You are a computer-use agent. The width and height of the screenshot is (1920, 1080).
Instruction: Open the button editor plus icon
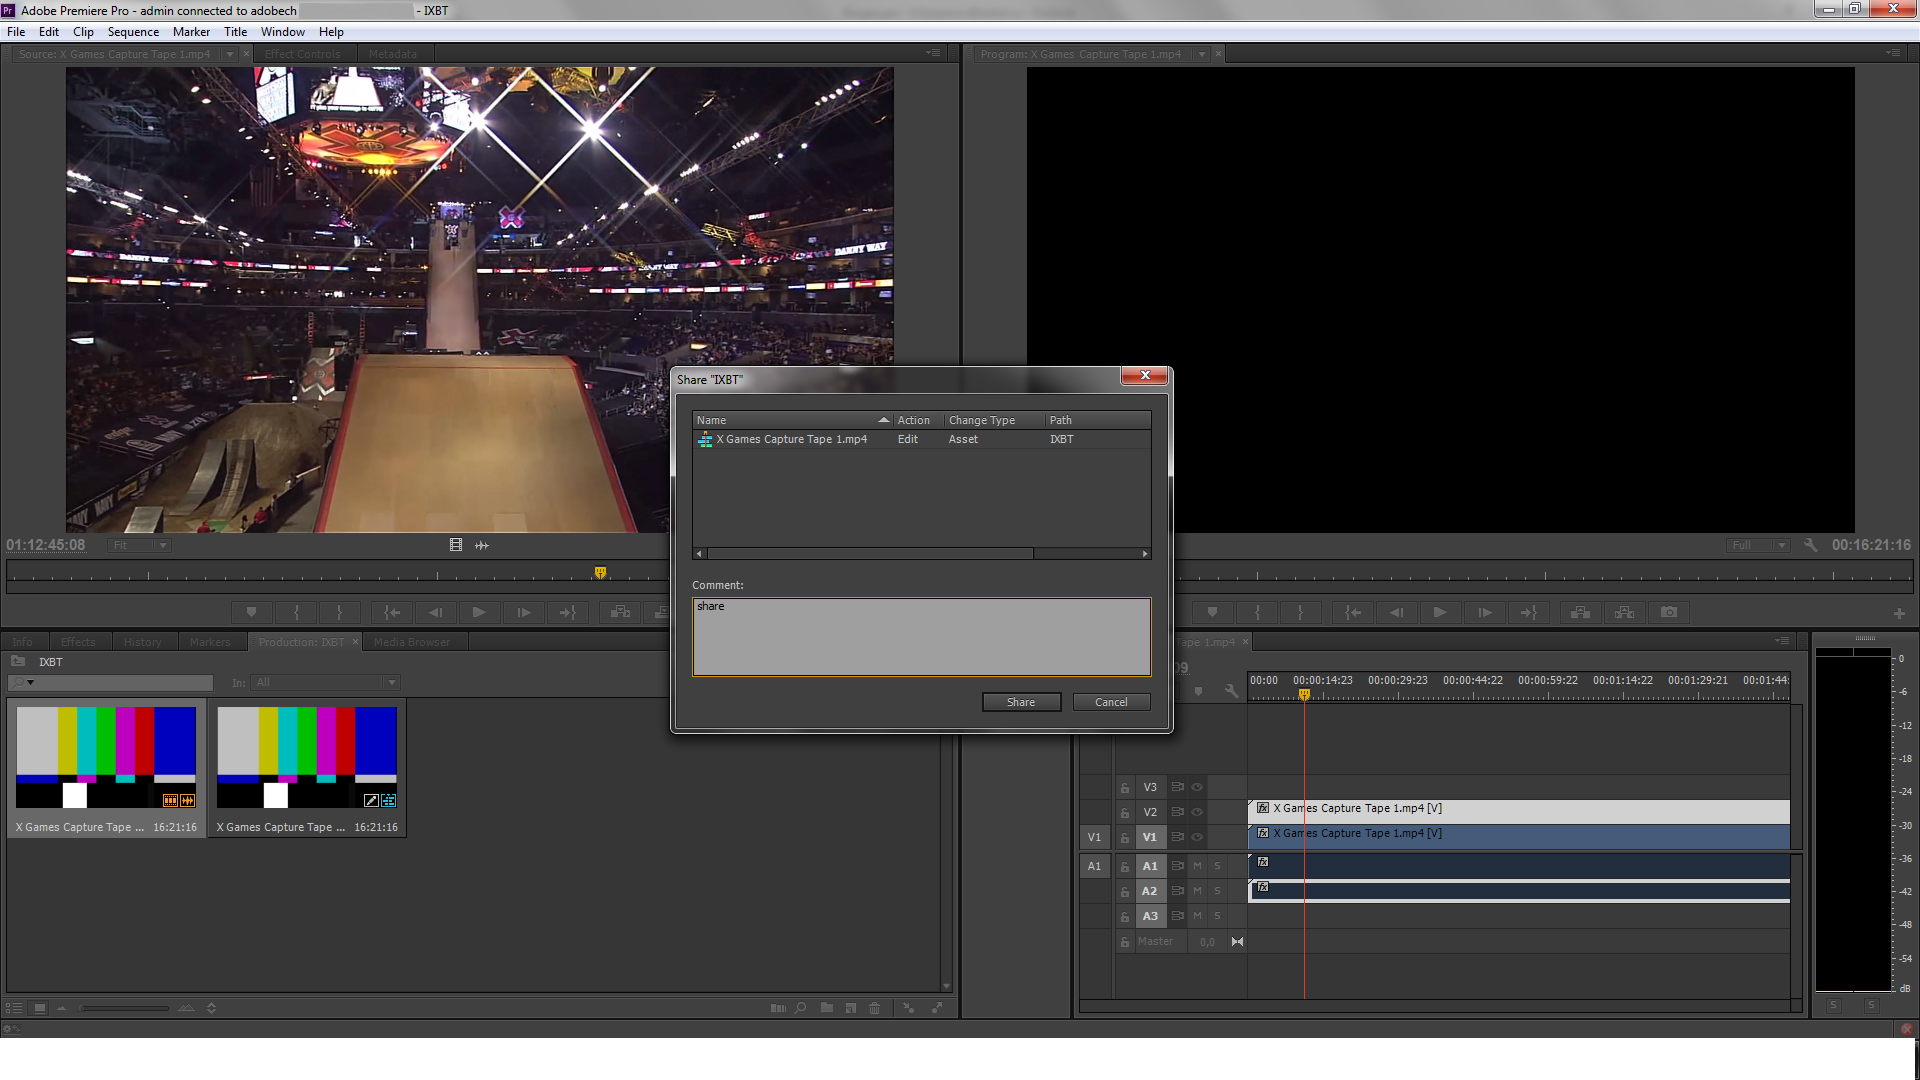coord(1898,613)
